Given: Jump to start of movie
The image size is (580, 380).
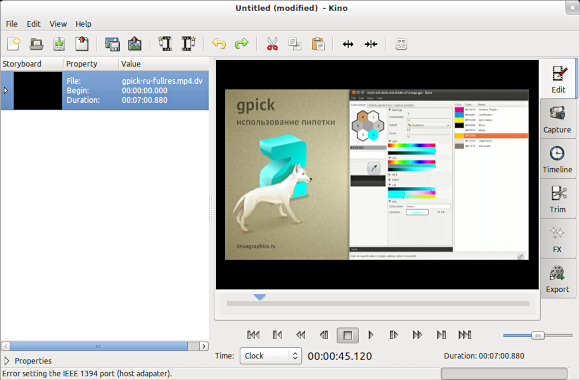Looking at the screenshot, I should click(x=253, y=335).
